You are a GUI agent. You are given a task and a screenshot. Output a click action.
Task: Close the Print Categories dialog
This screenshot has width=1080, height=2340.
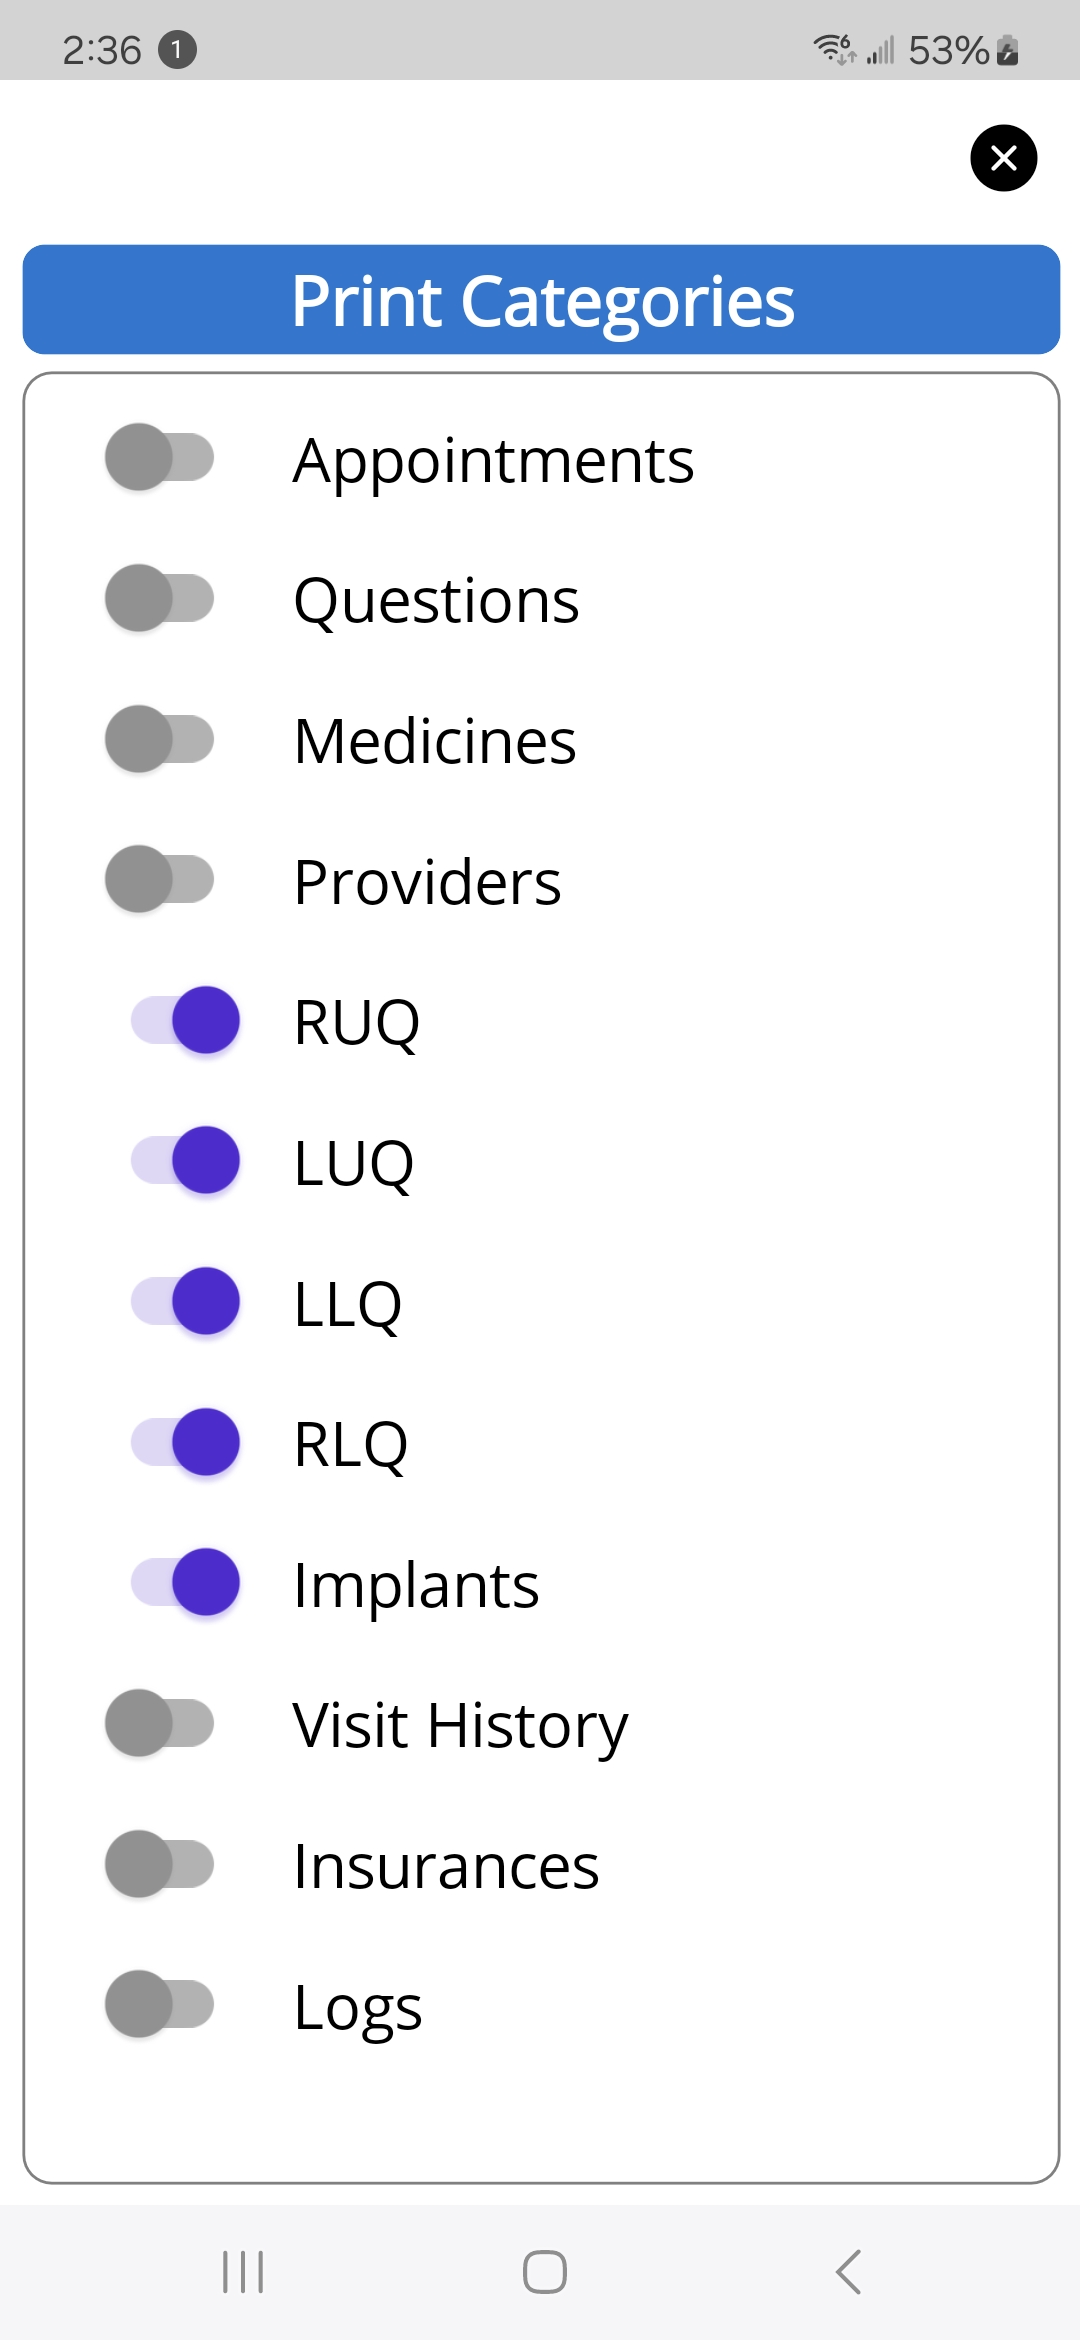1003,158
